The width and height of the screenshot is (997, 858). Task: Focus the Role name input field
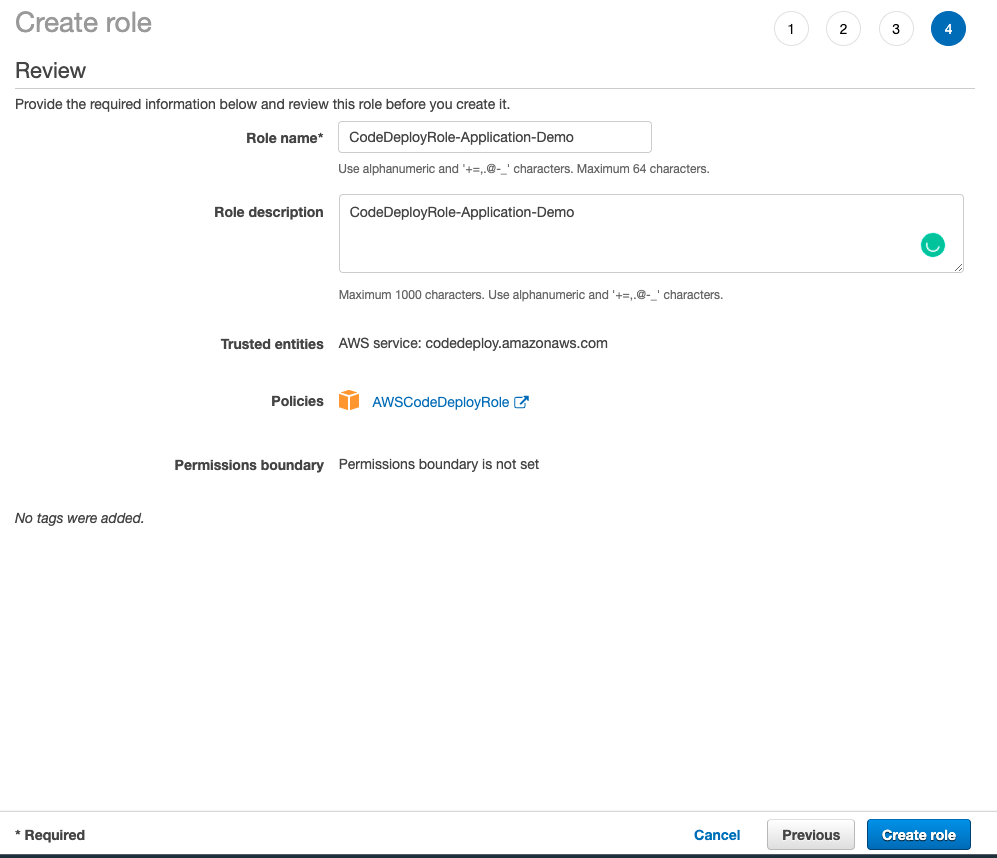[495, 137]
